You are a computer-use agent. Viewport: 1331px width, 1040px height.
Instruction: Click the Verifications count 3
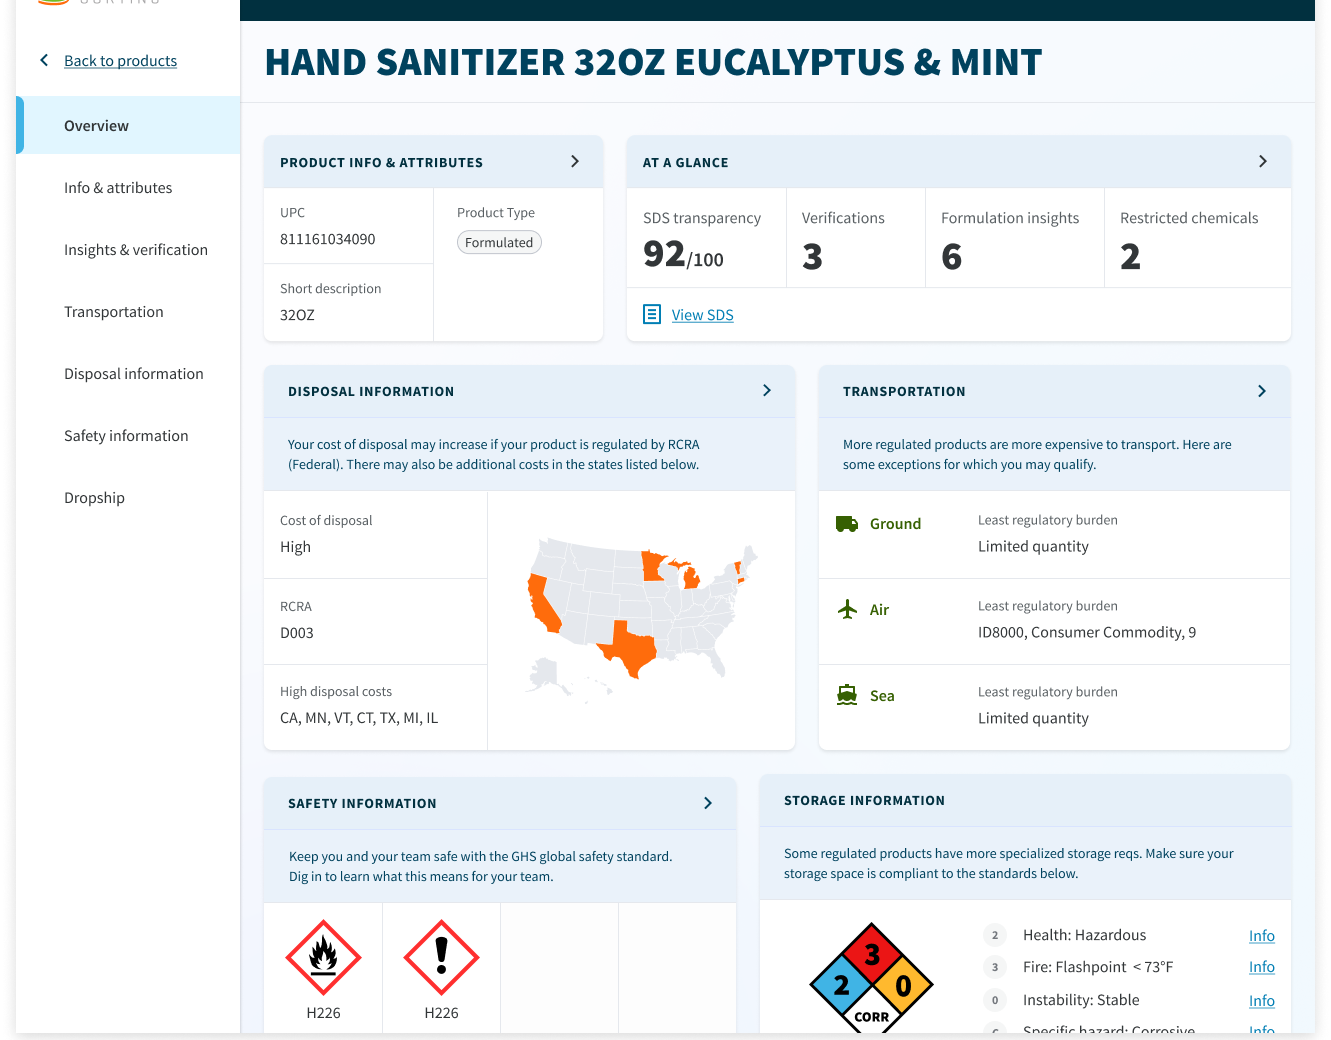click(x=812, y=257)
